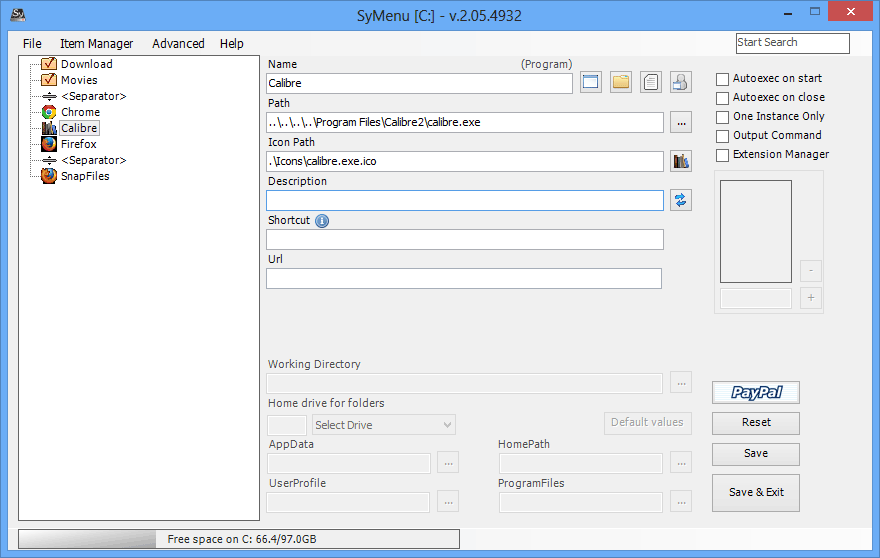Open the Item Manager menu
880x558 pixels.
[96, 44]
